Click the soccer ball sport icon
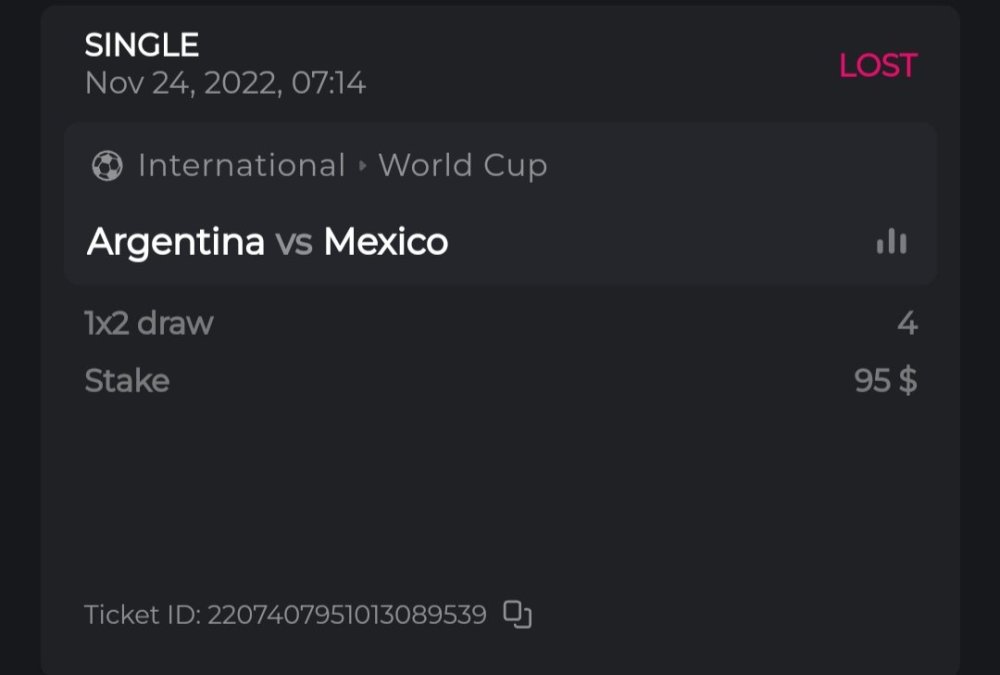1000x675 pixels. pos(107,166)
